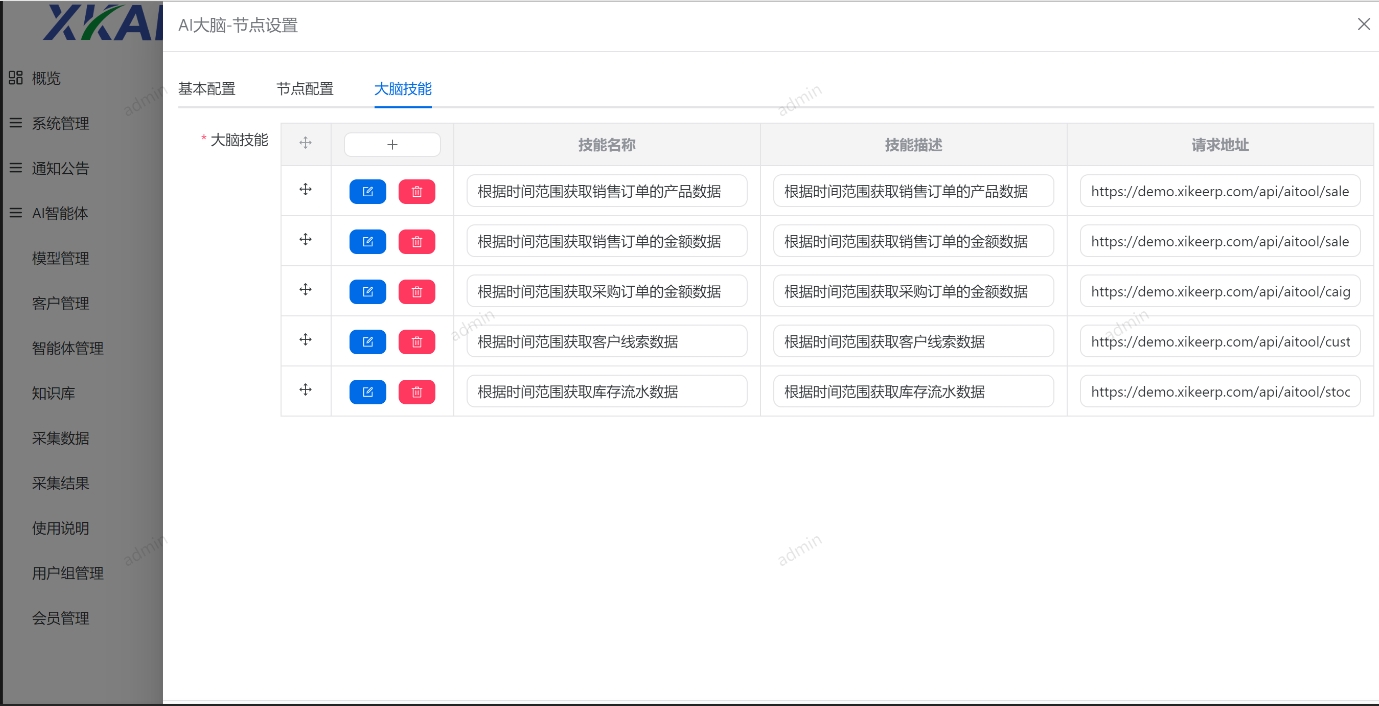1379x706 pixels.
Task: Click the drag handle of the last skill row
Action: 306,390
